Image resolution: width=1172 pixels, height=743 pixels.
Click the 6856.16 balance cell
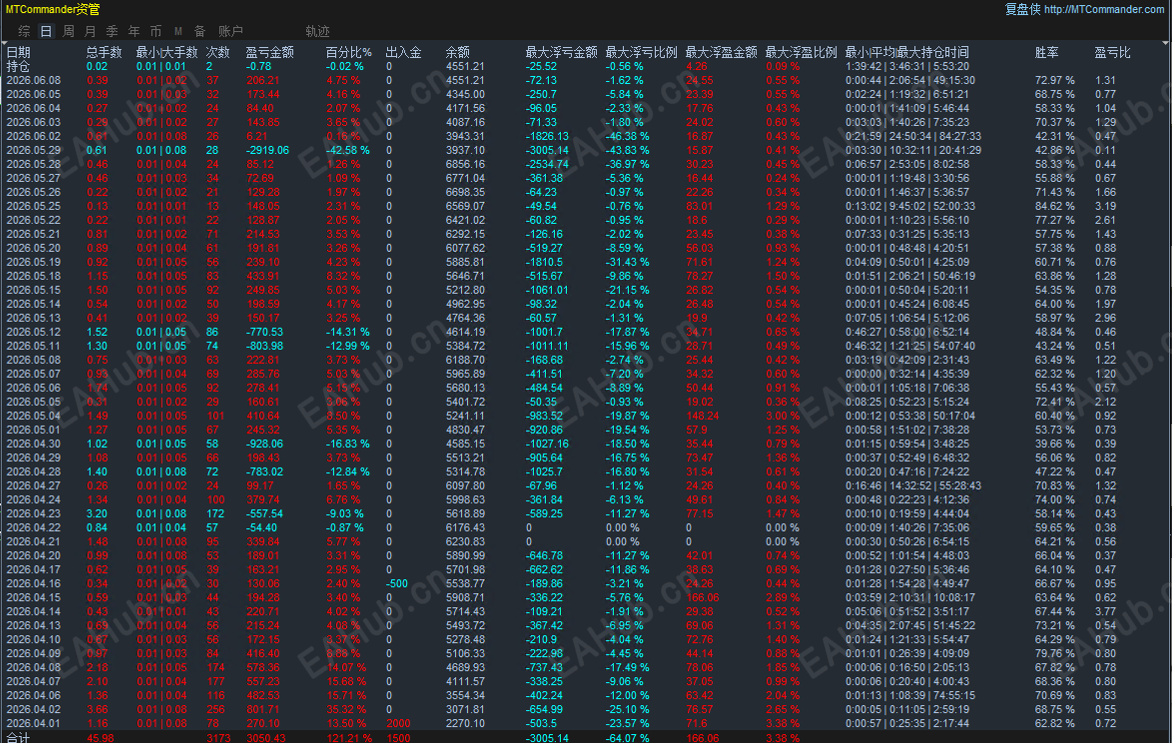click(465, 164)
